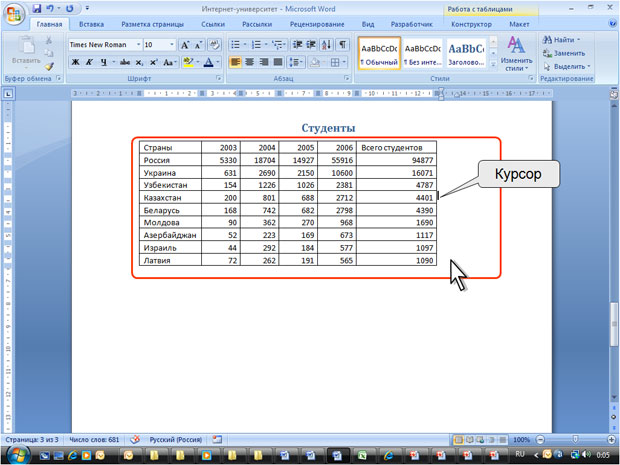This screenshot has height=465, width=620.
Task: Switch to the Ссылки tab
Action: [213, 24]
